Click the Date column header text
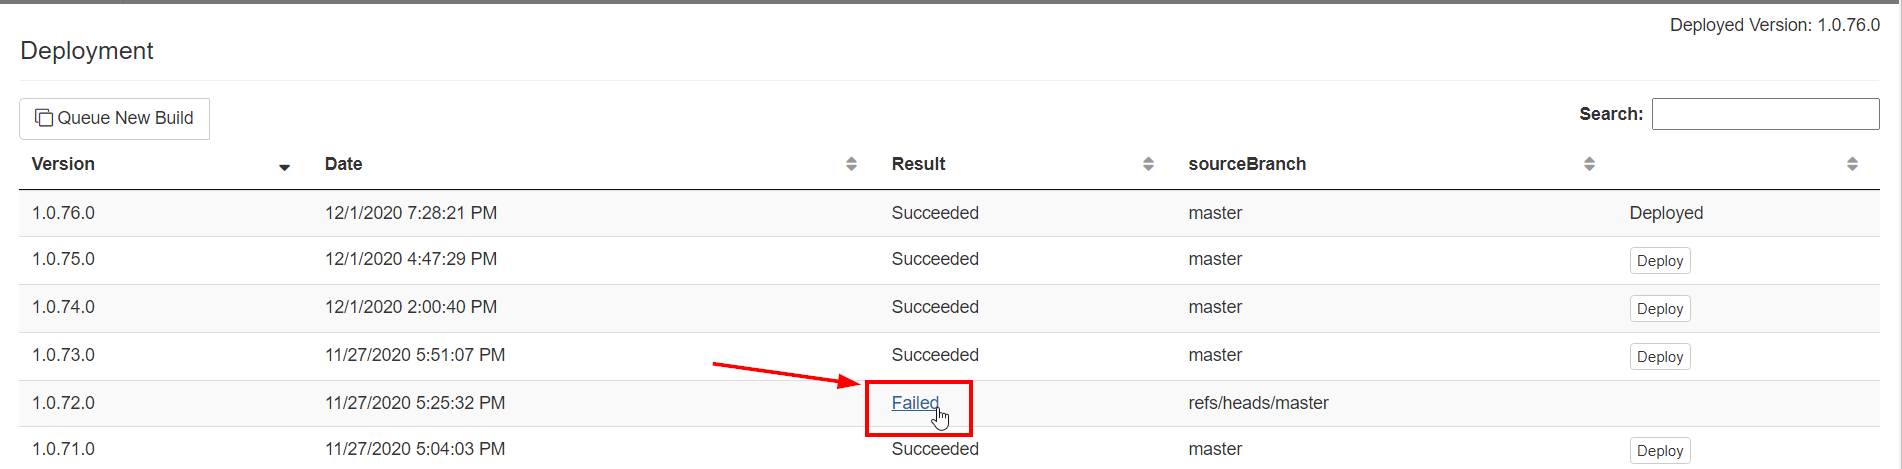The width and height of the screenshot is (1902, 469). click(x=343, y=164)
